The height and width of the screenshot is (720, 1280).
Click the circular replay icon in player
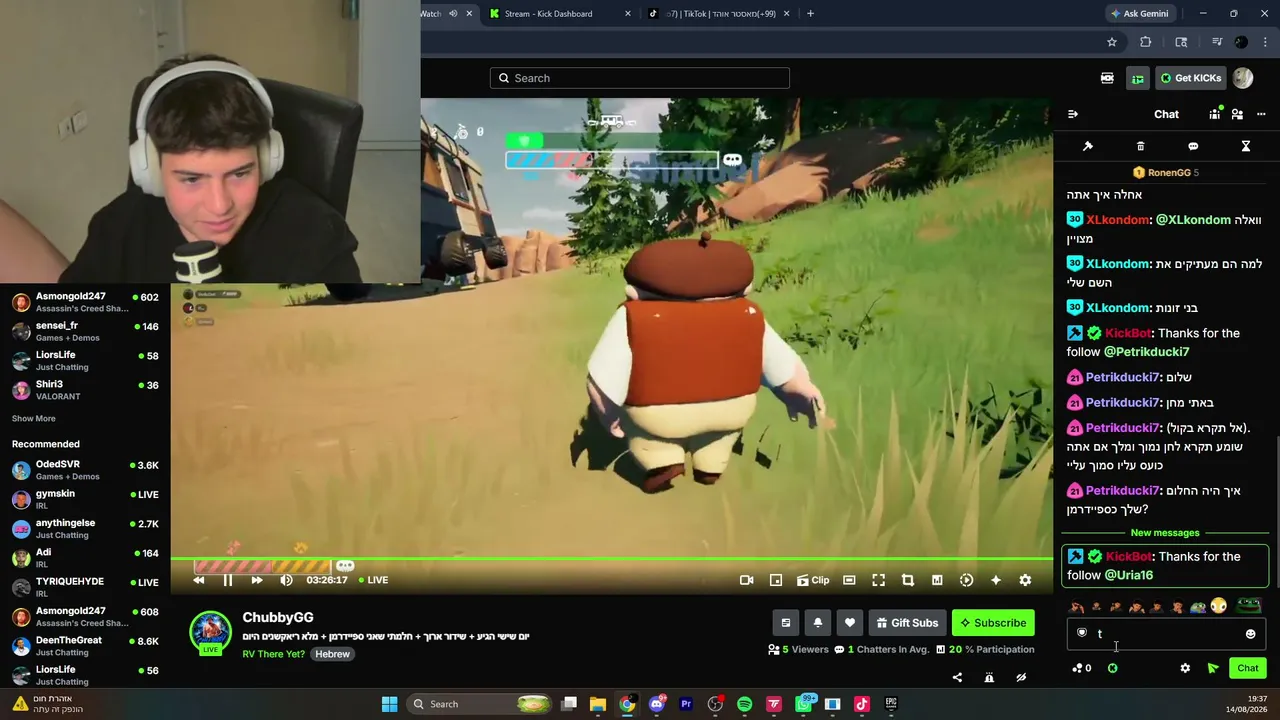(966, 580)
